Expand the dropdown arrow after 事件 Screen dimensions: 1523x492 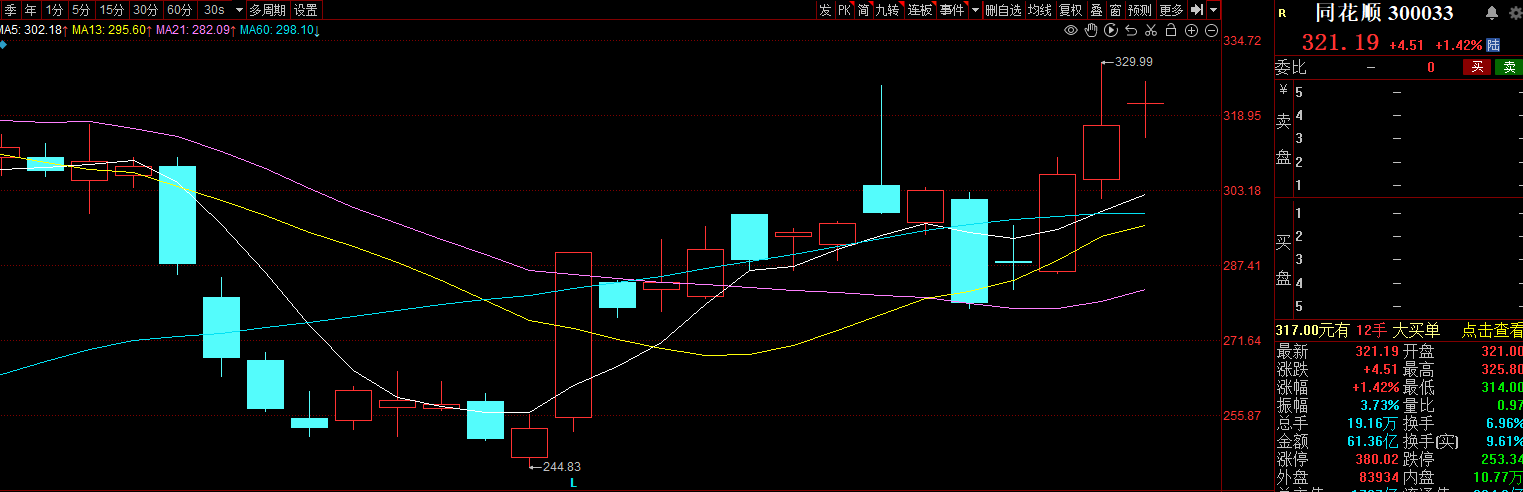975,10
